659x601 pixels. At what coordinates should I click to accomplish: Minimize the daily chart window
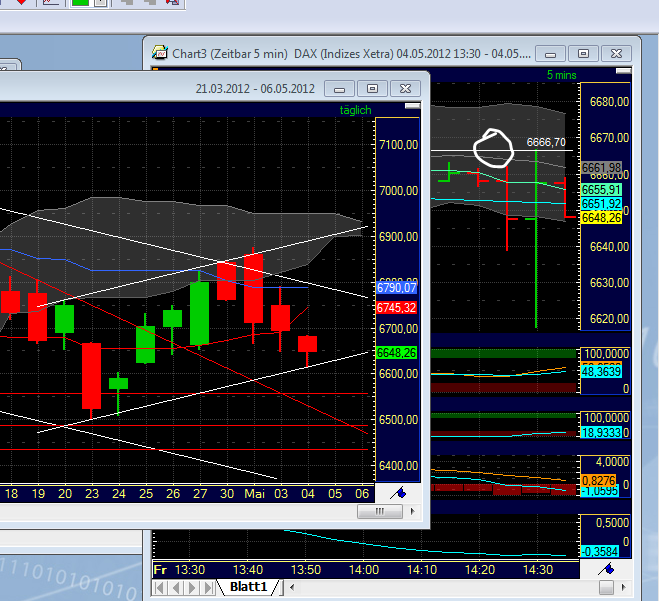[340, 89]
